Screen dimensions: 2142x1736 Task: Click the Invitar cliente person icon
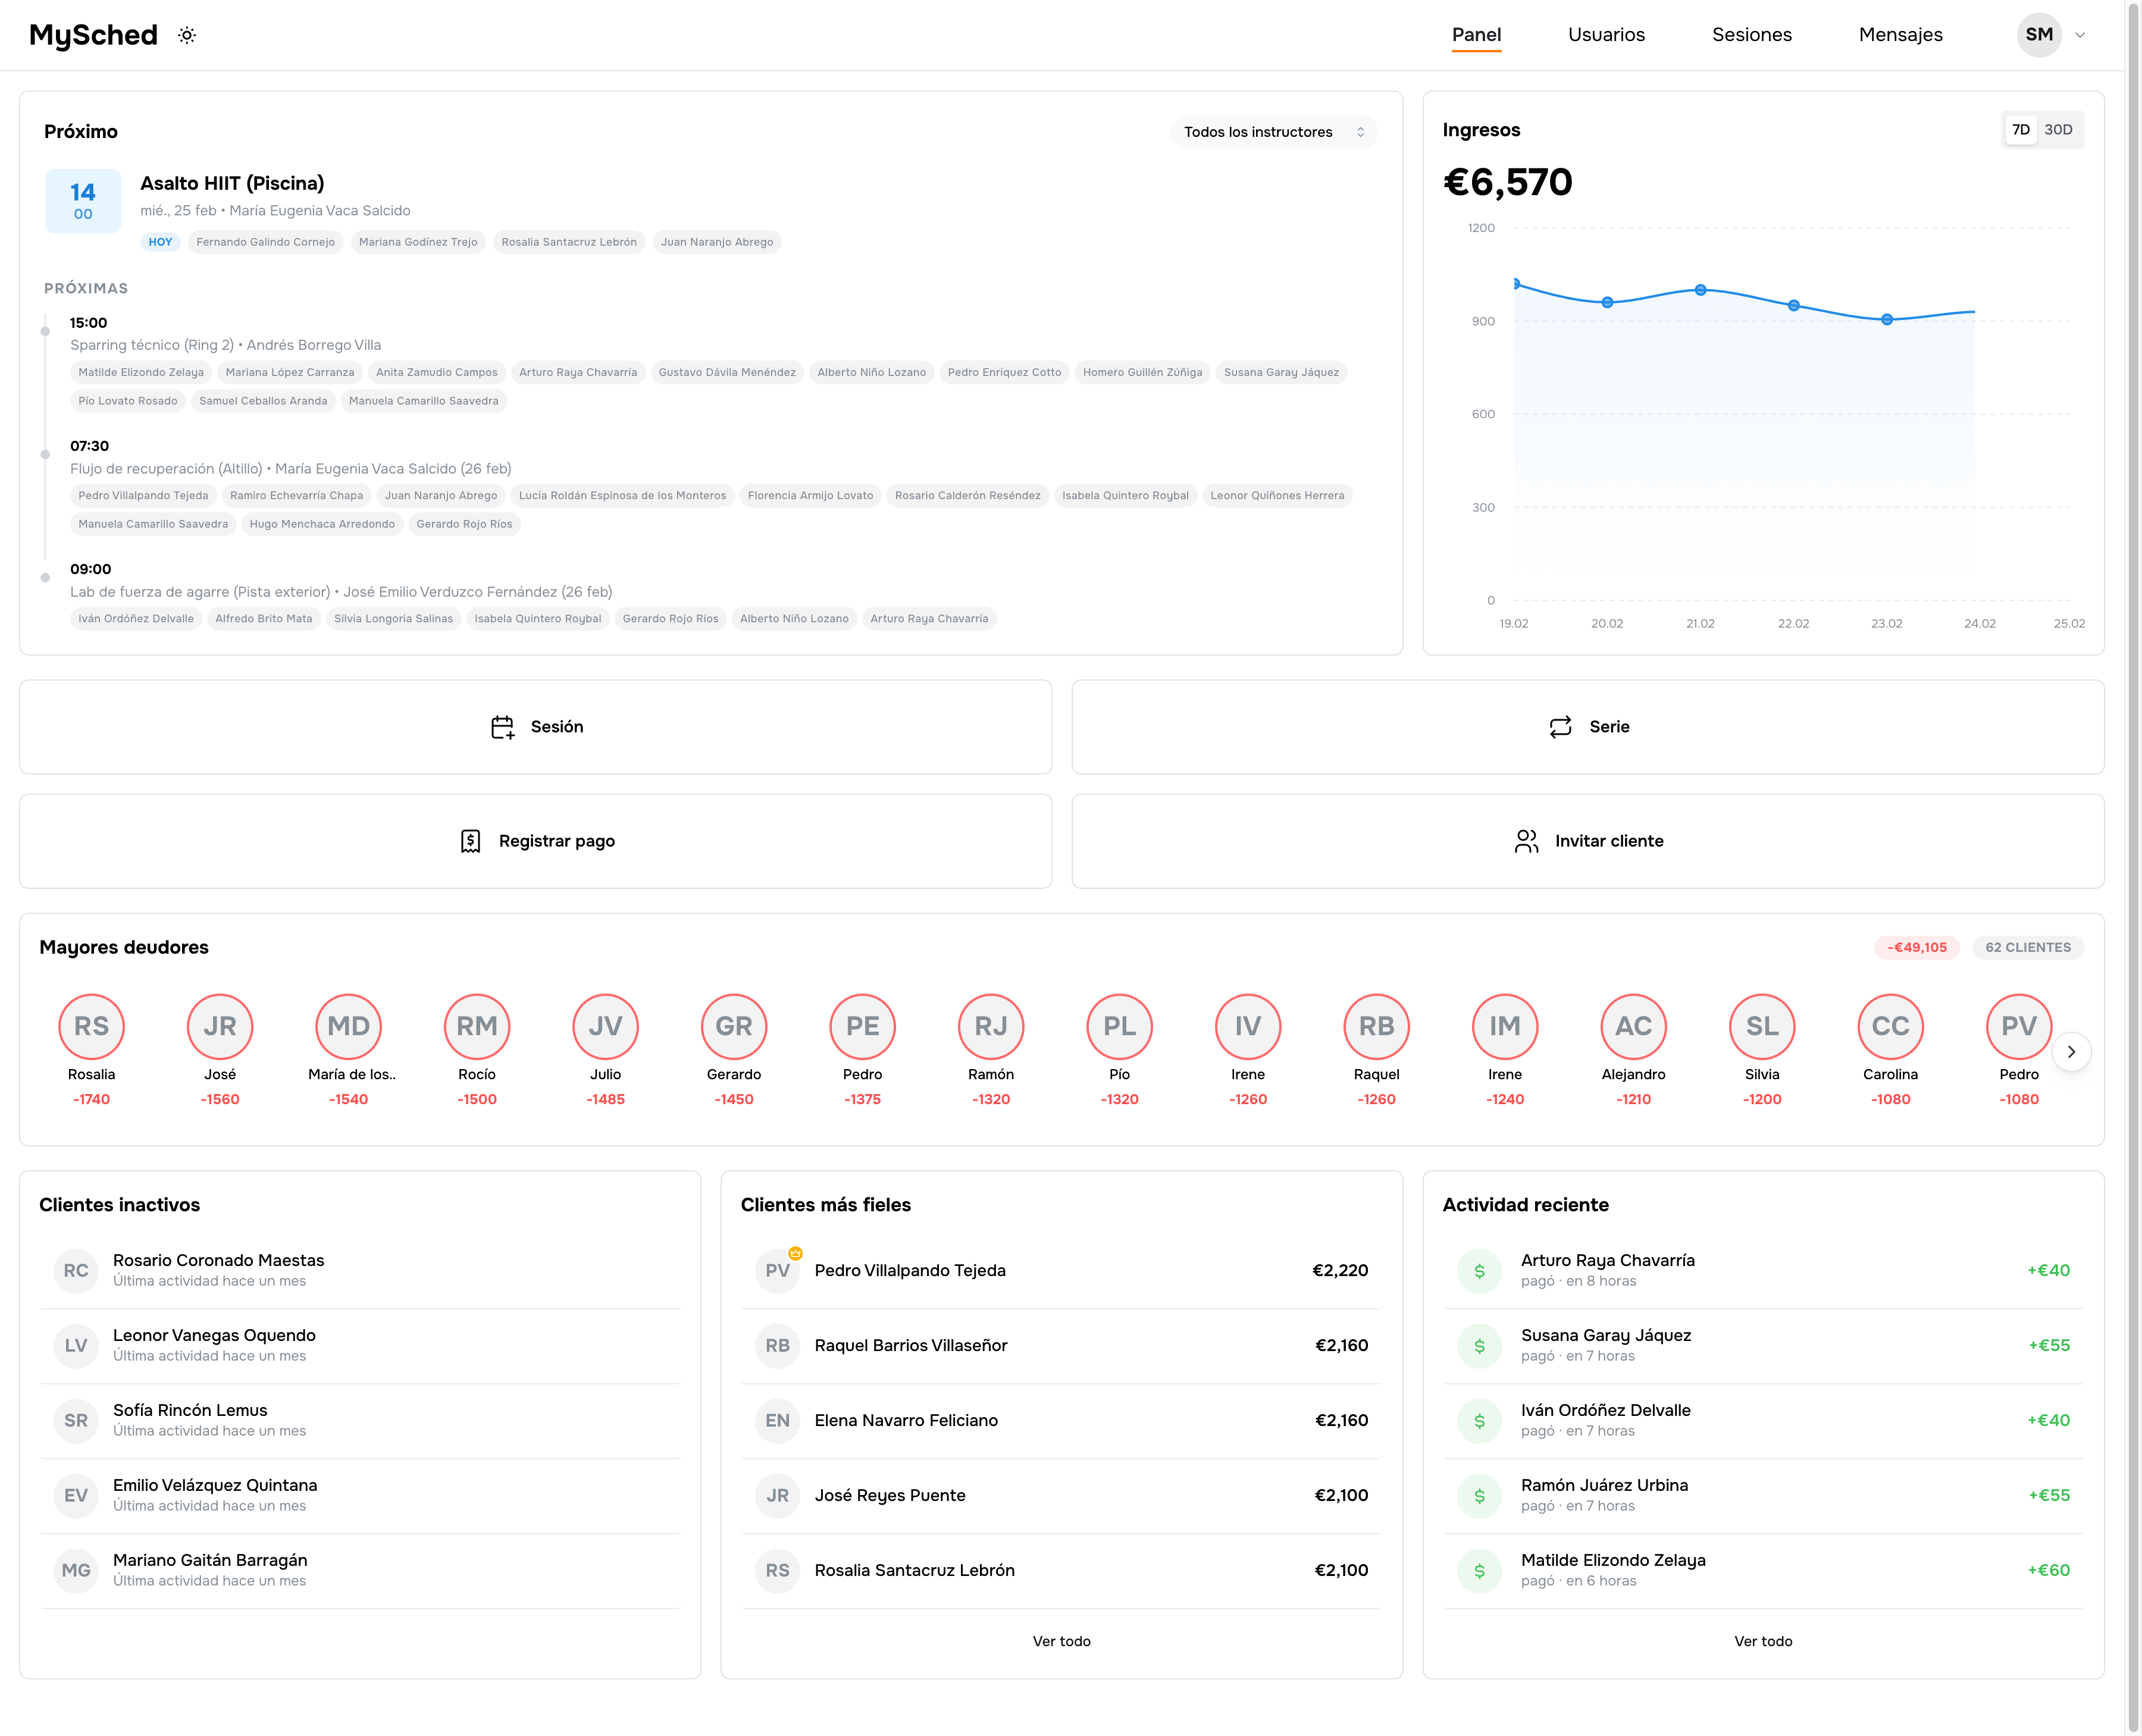(1526, 841)
